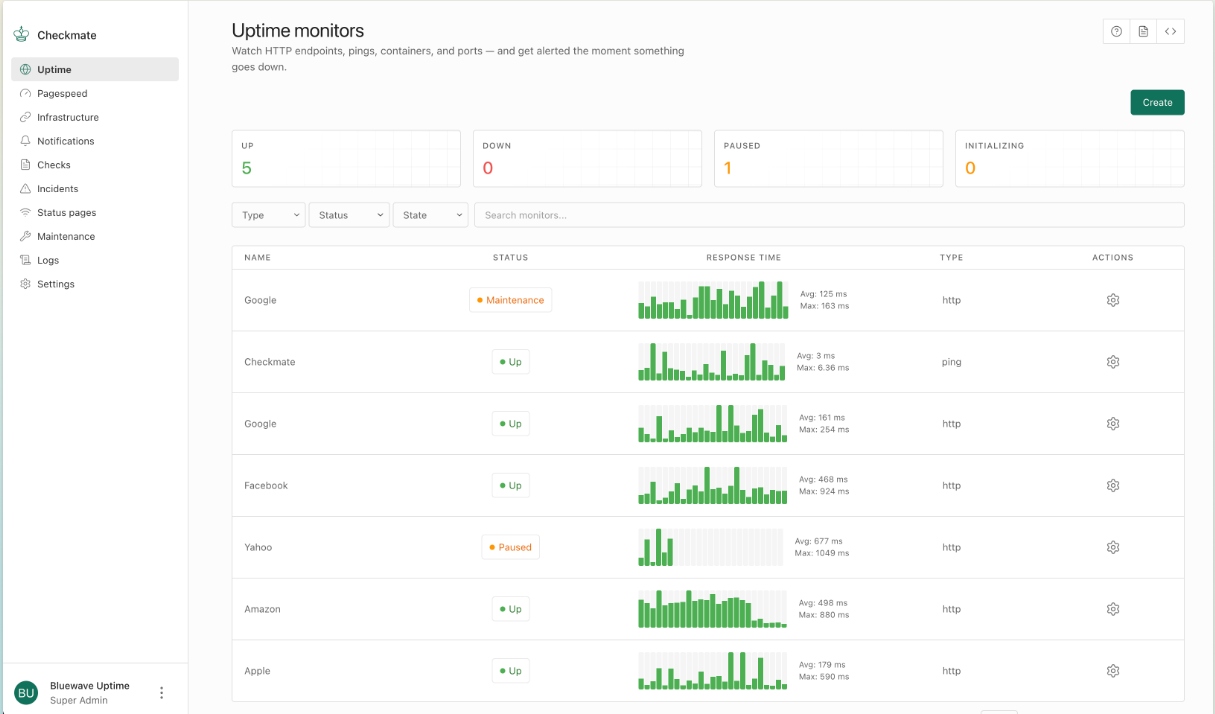Open settings gear for Yahoo monitor
The width and height of the screenshot is (1215, 714).
[x=1112, y=548]
